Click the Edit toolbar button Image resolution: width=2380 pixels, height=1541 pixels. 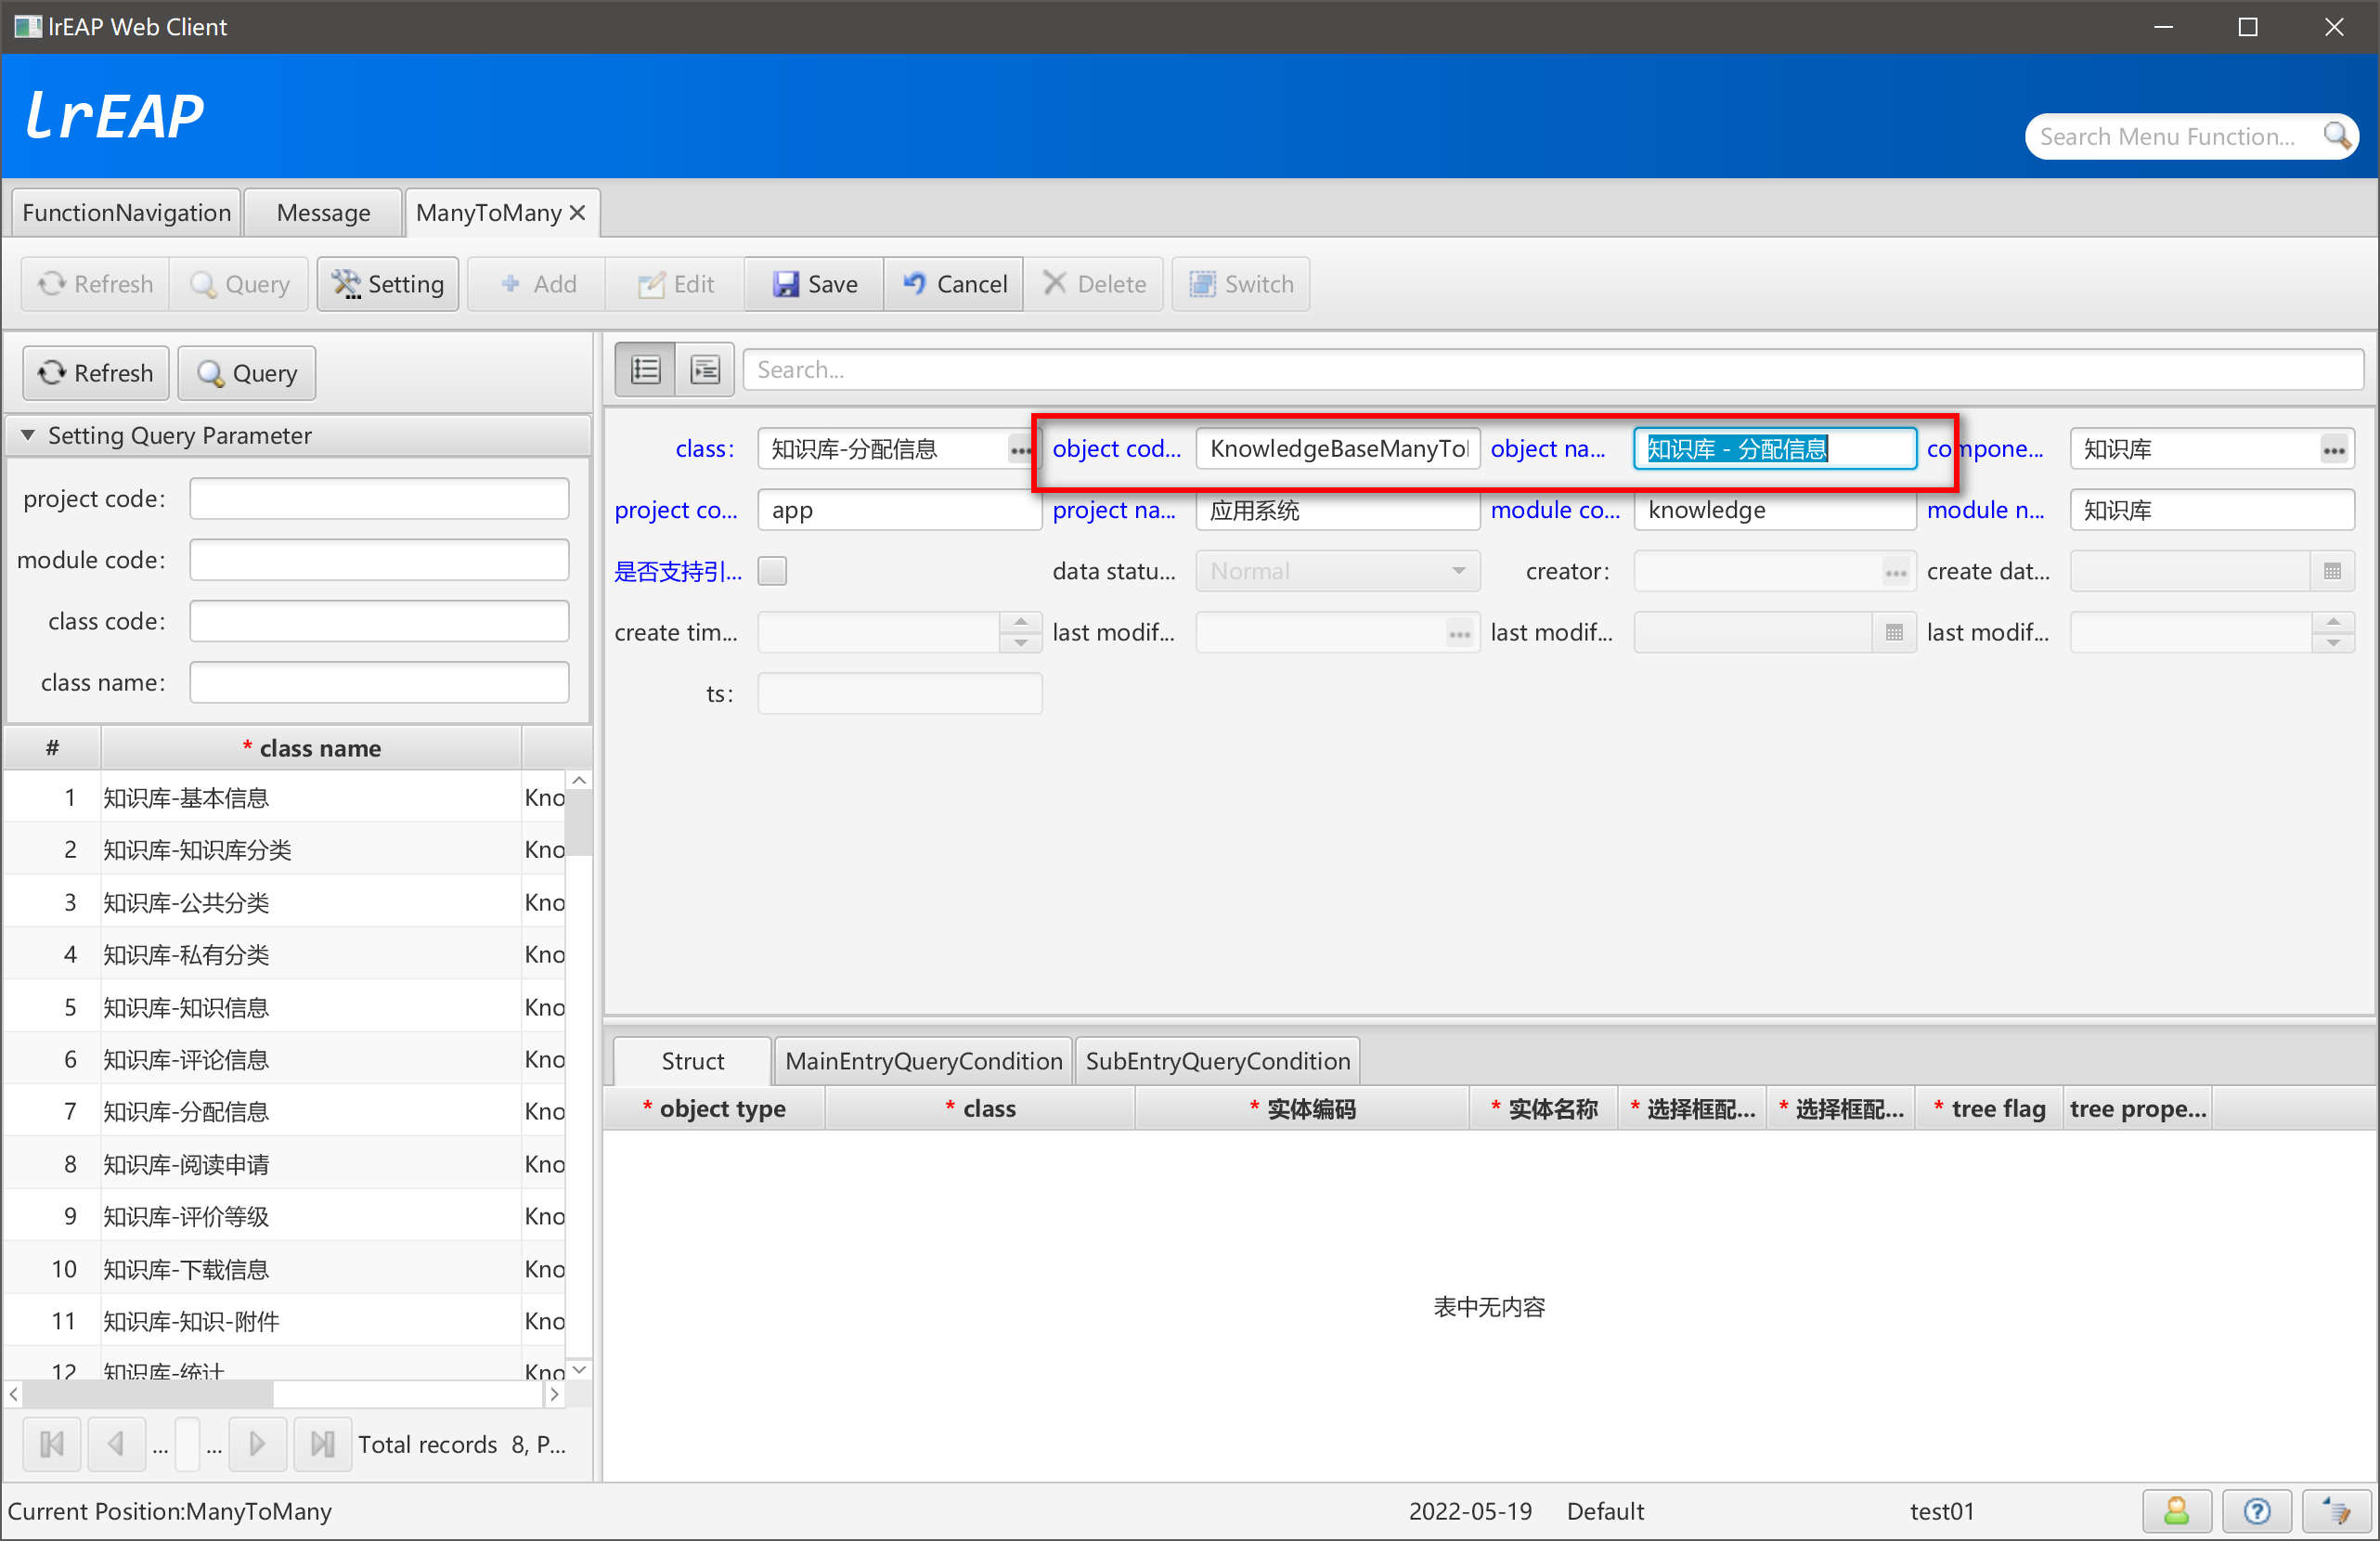676,284
